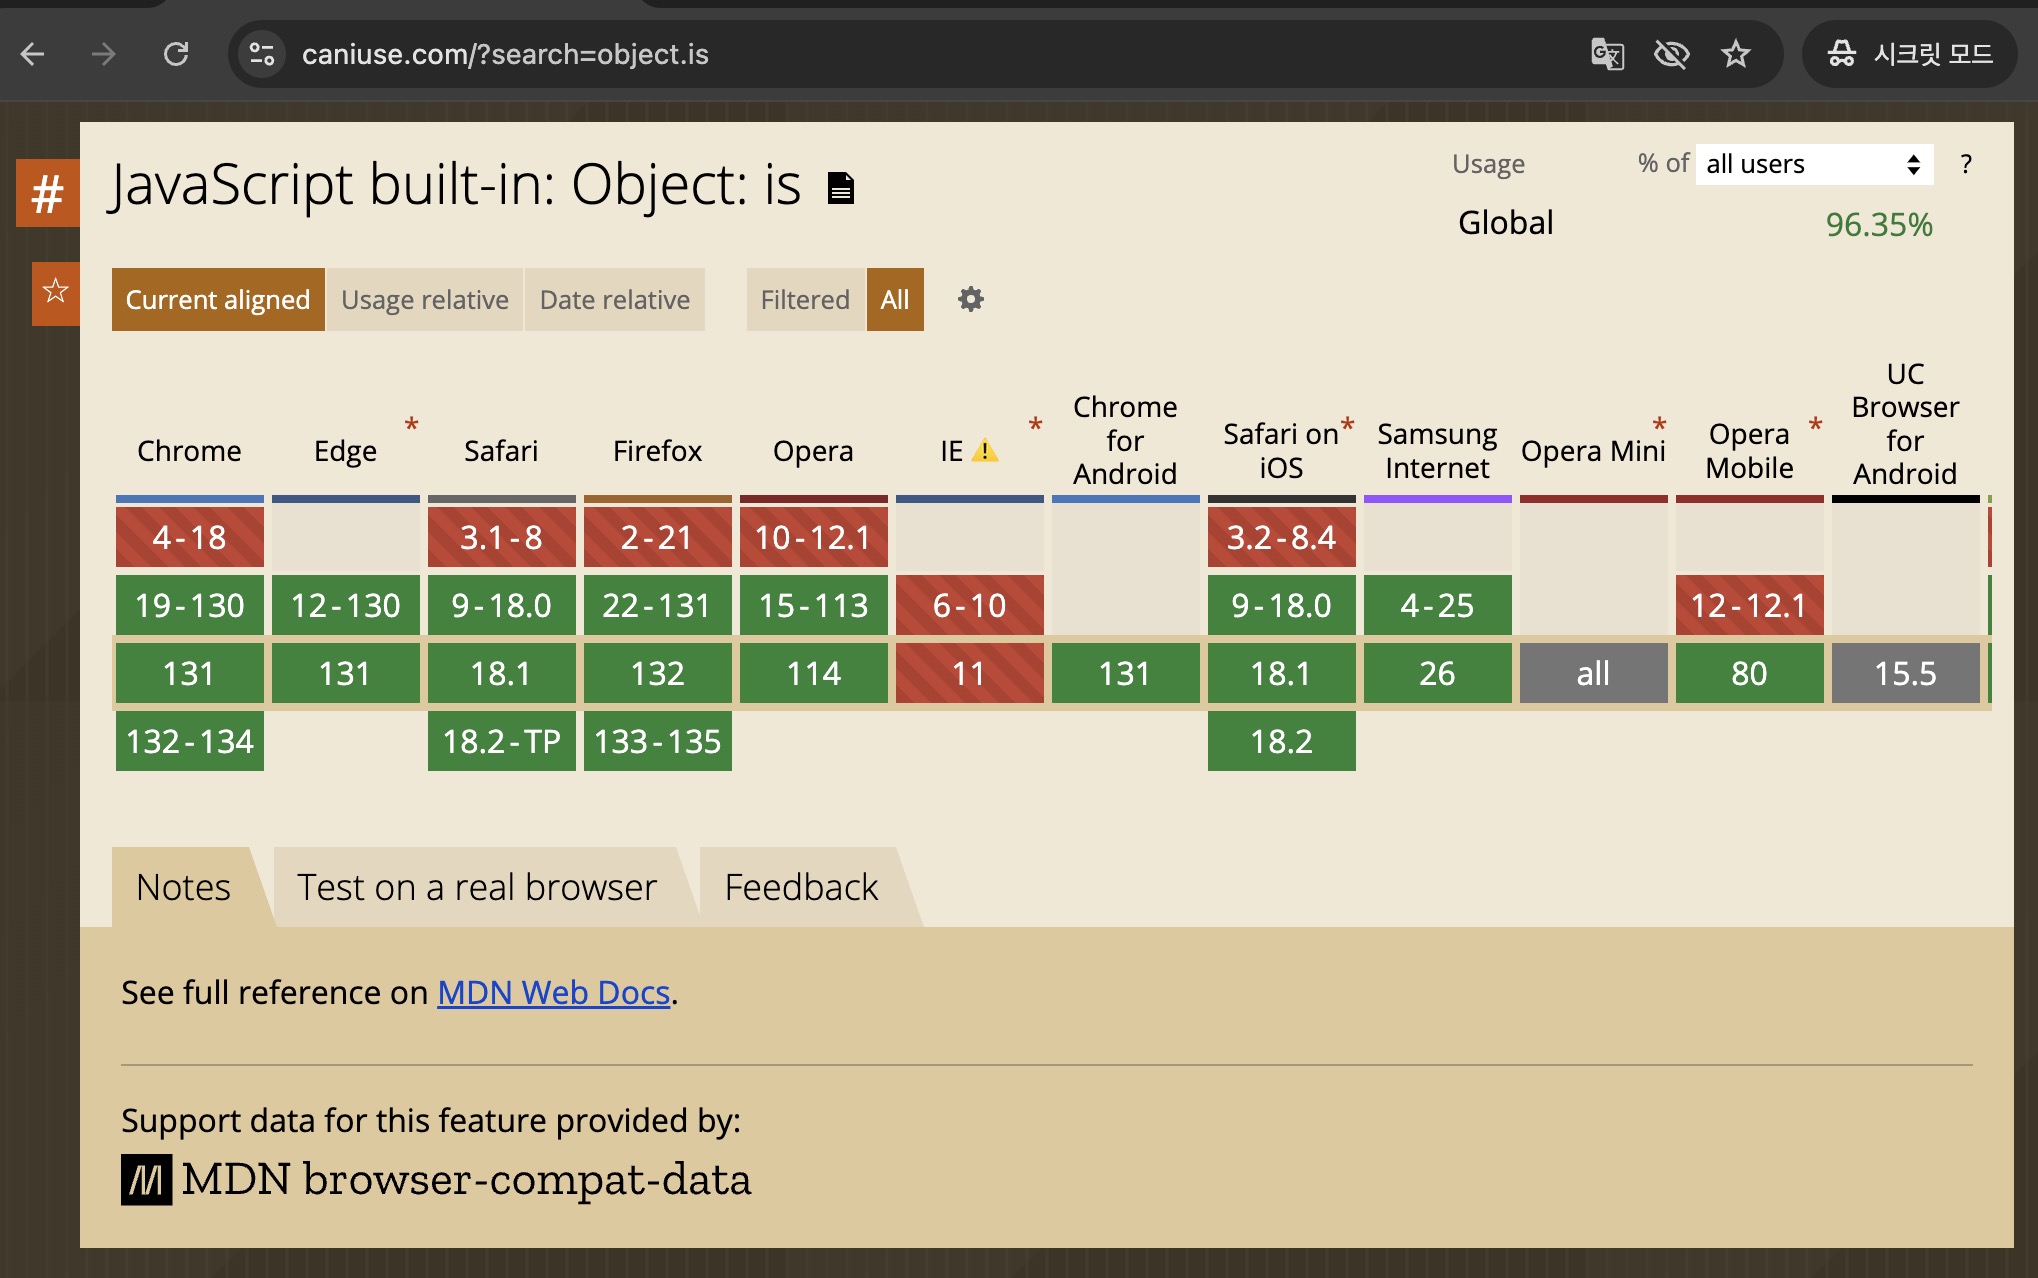Screen dimensions: 2038x1278
Task: Click the IE warning triangle icon
Action: [985, 451]
